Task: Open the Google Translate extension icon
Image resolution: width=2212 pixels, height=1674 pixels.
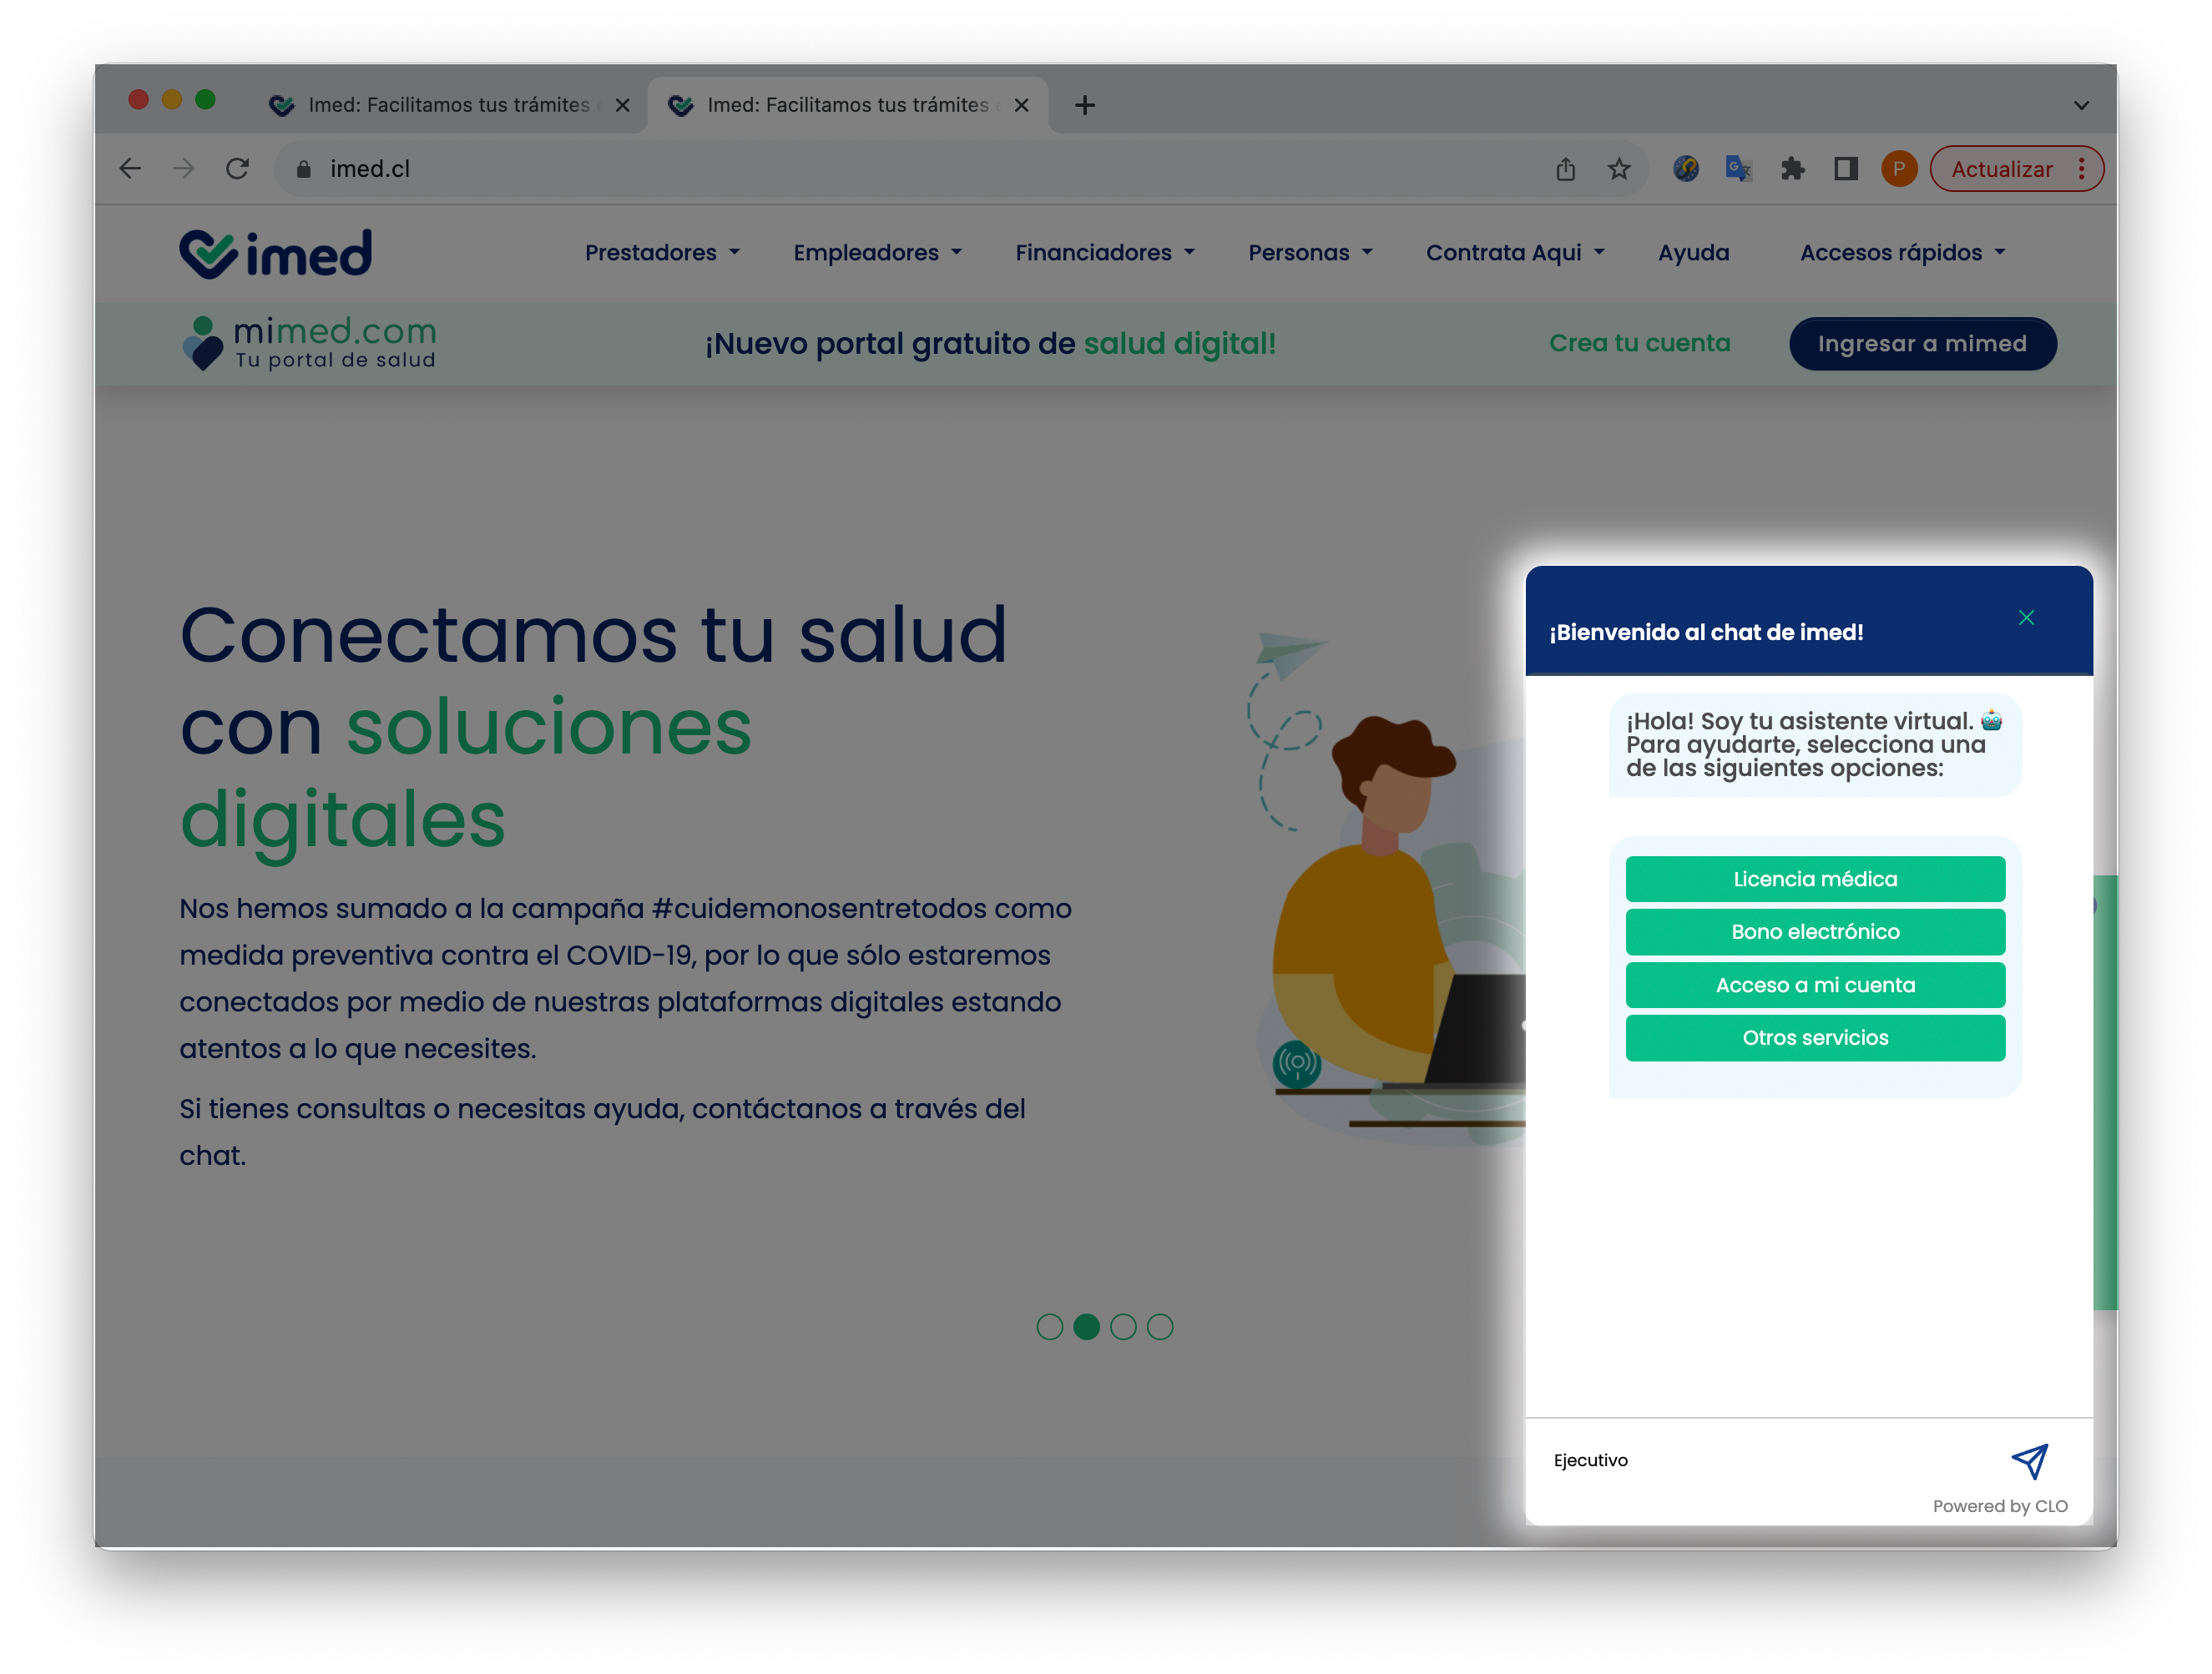Action: point(1739,169)
